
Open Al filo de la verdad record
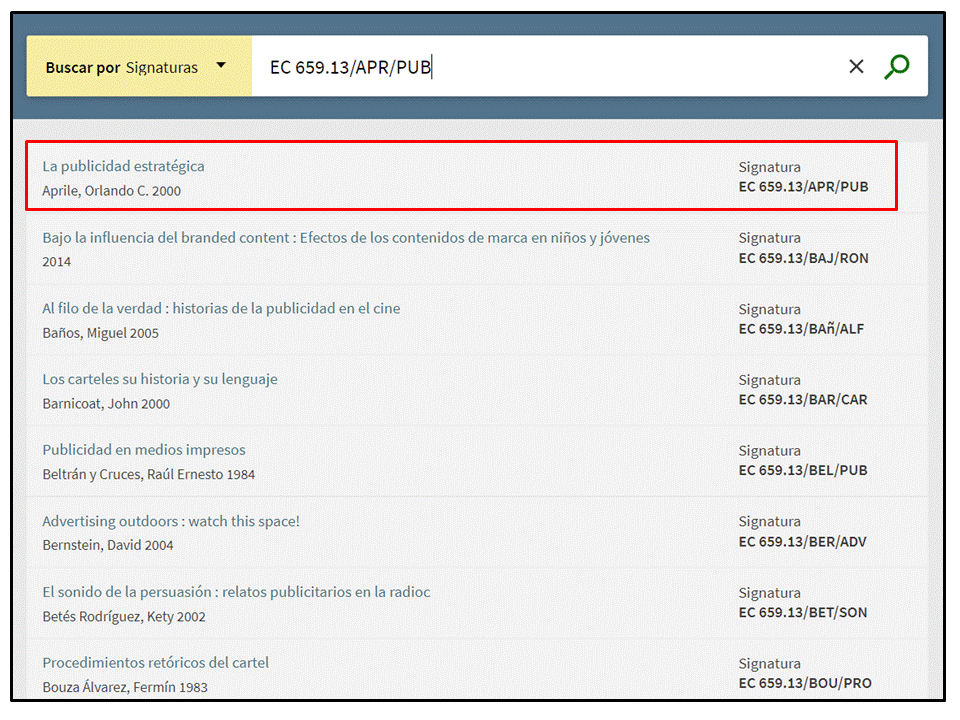point(221,309)
